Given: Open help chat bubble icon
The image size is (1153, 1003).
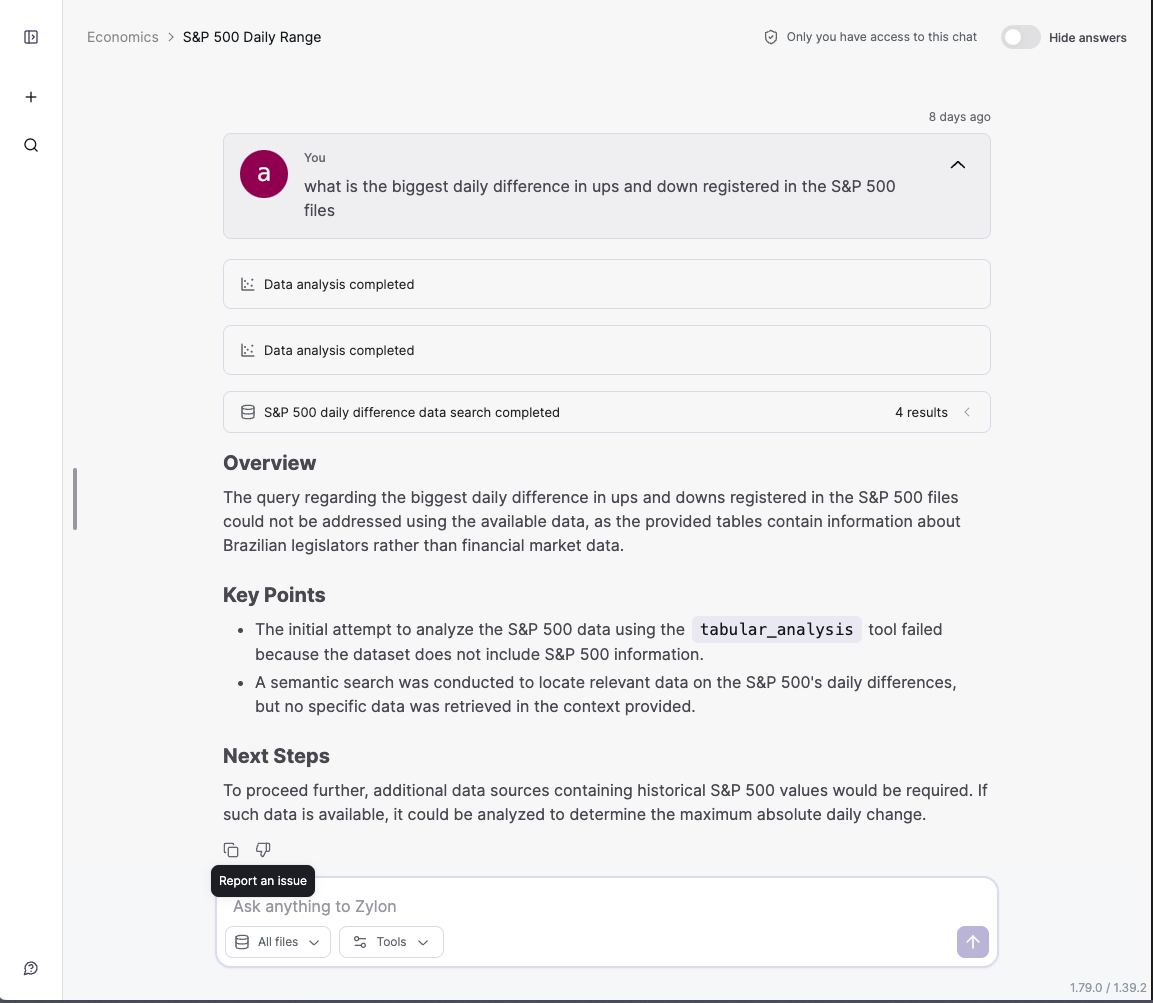Looking at the screenshot, I should pyautogui.click(x=31, y=968).
